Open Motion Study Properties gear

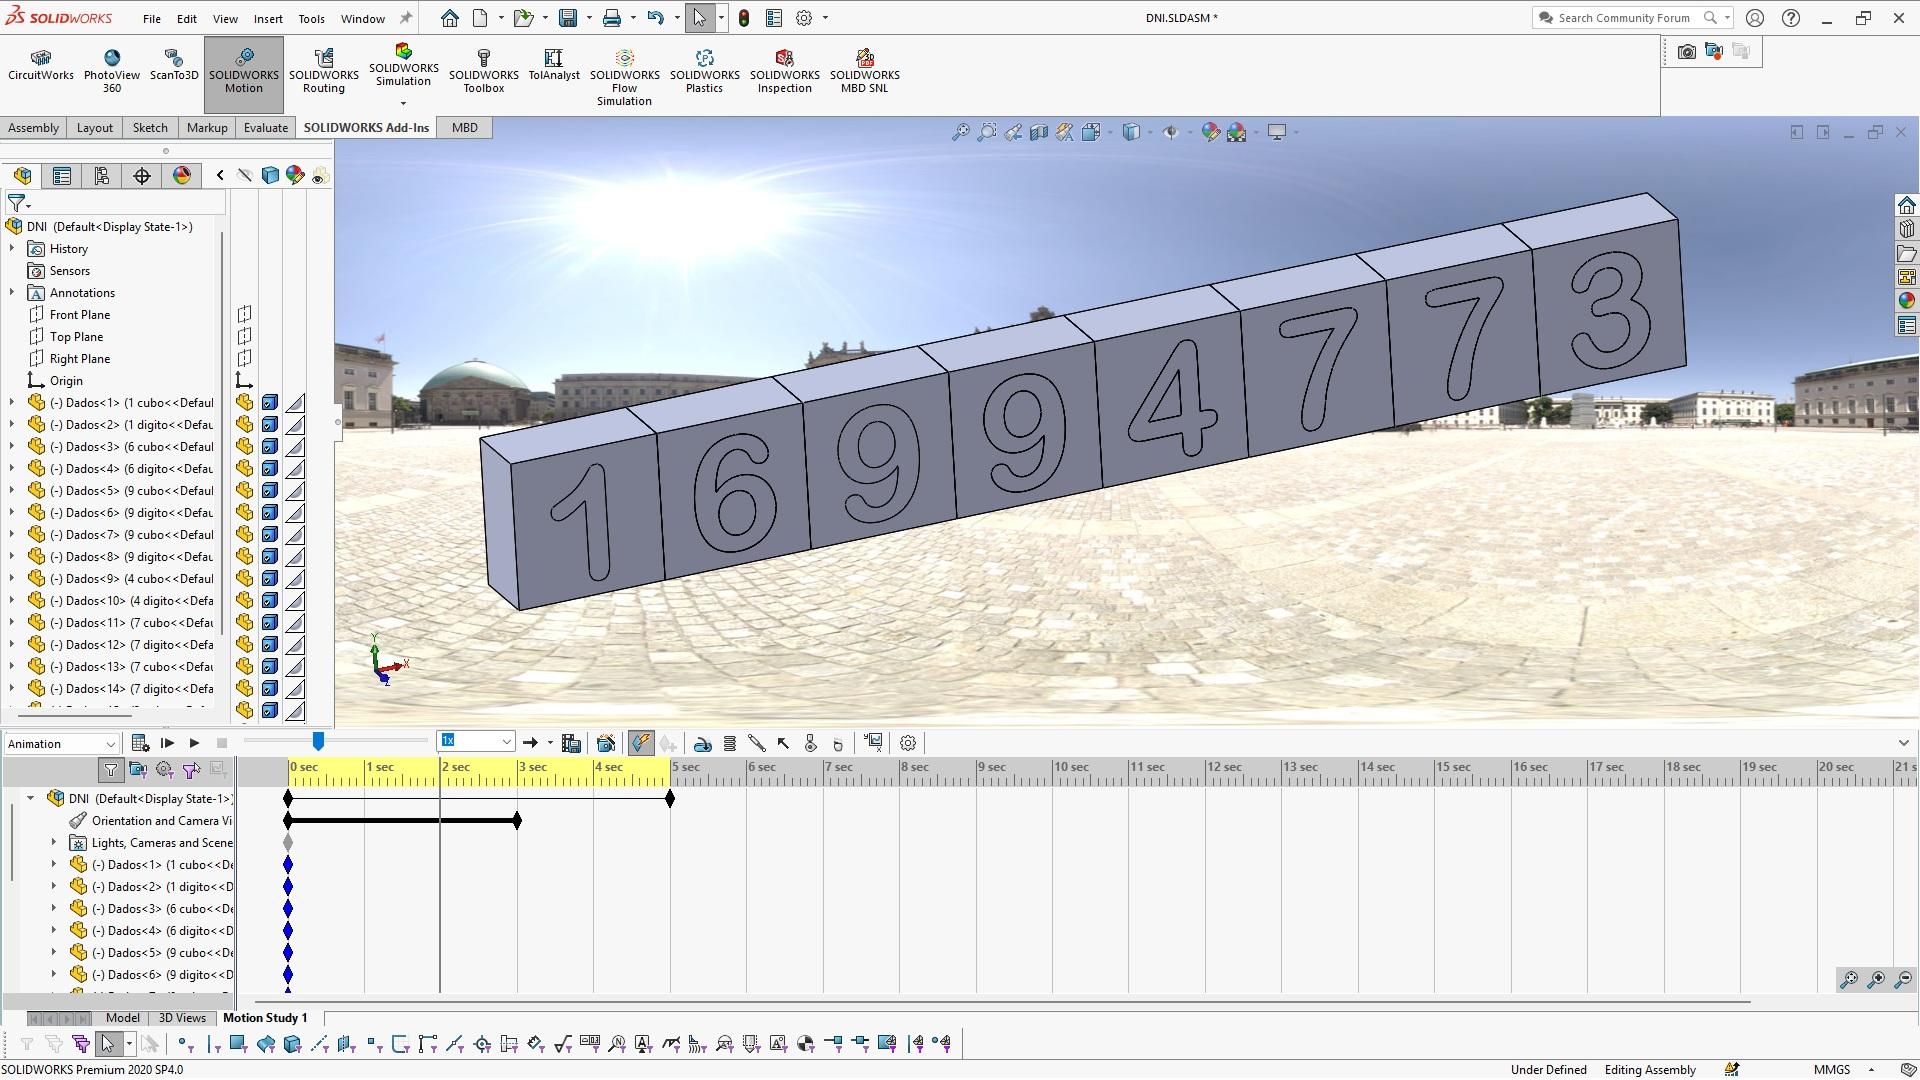pyautogui.click(x=908, y=743)
